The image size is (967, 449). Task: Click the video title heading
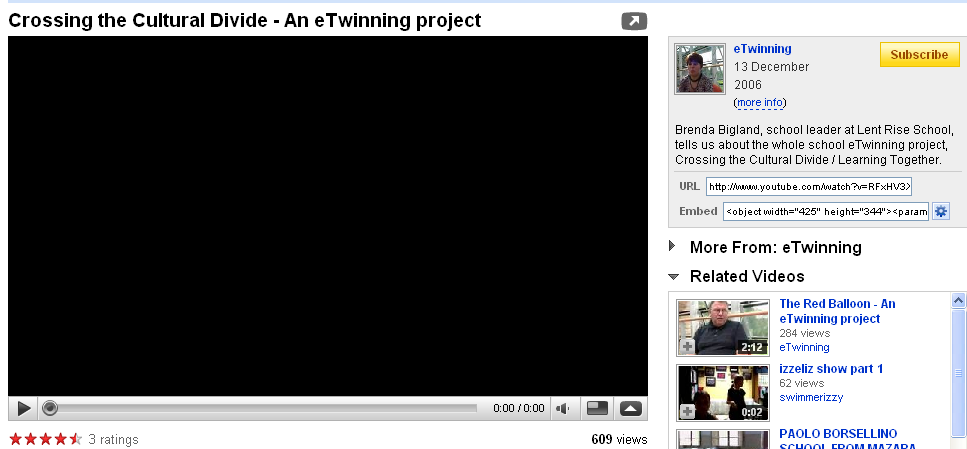(244, 20)
